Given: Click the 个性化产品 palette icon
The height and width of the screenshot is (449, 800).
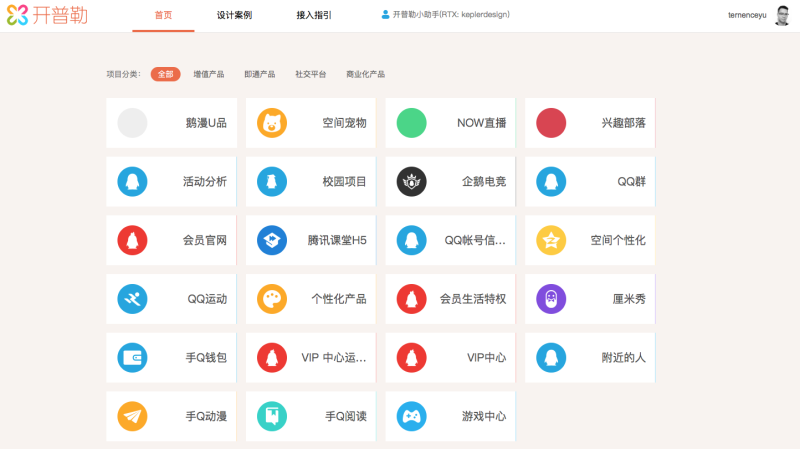Looking at the screenshot, I should pos(272,299).
